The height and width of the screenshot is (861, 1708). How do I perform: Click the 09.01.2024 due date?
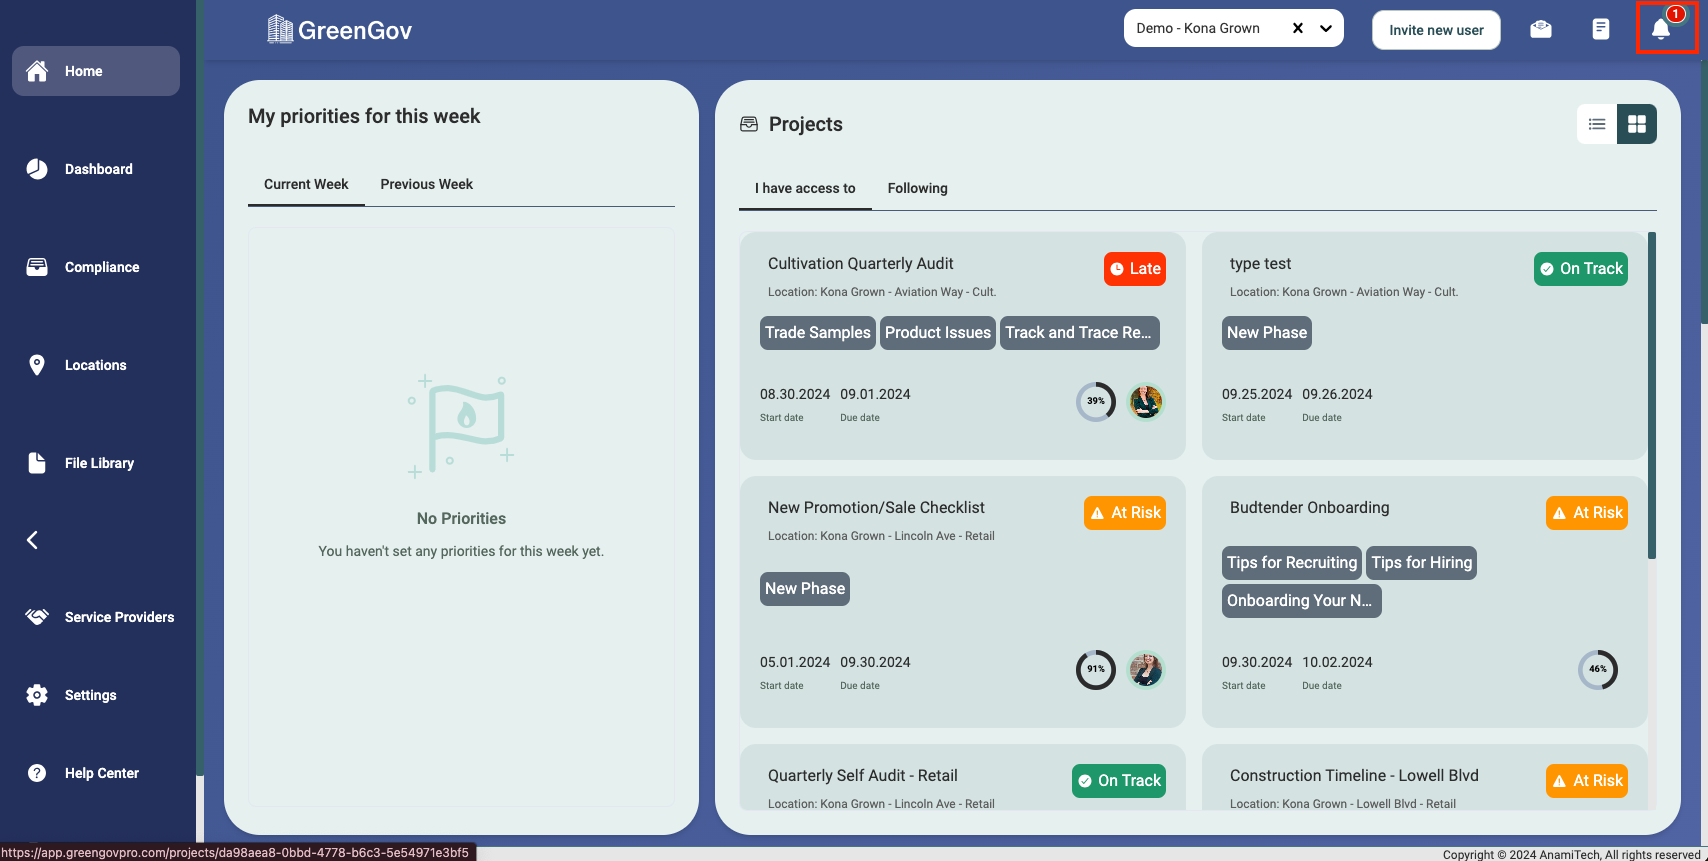(875, 394)
